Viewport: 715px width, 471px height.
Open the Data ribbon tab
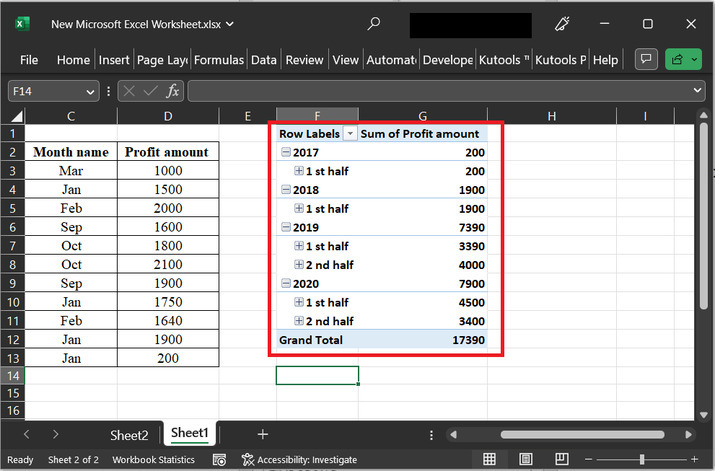pyautogui.click(x=264, y=60)
